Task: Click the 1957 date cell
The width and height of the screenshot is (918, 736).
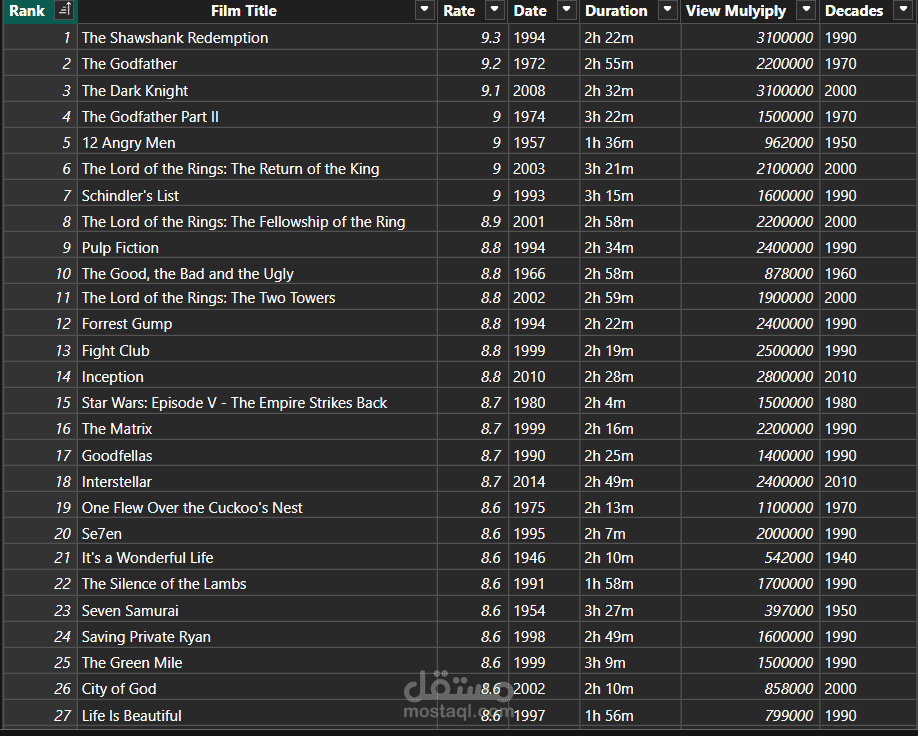Action: tap(544, 142)
